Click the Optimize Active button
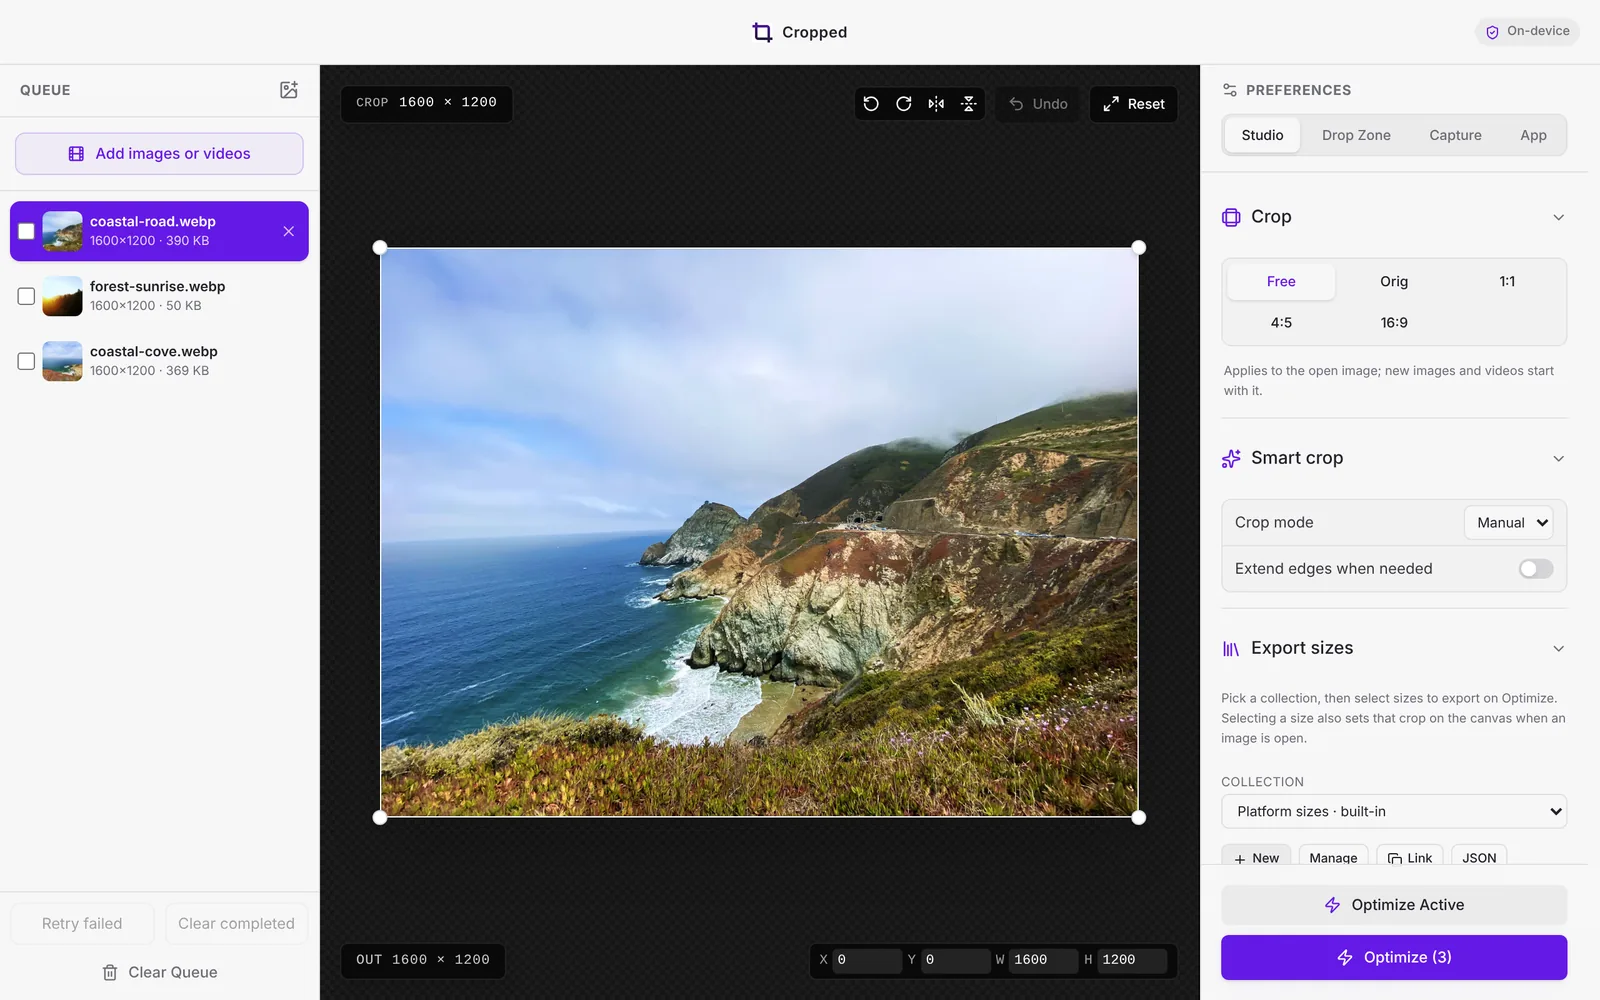The image size is (1600, 1000). coord(1394,905)
